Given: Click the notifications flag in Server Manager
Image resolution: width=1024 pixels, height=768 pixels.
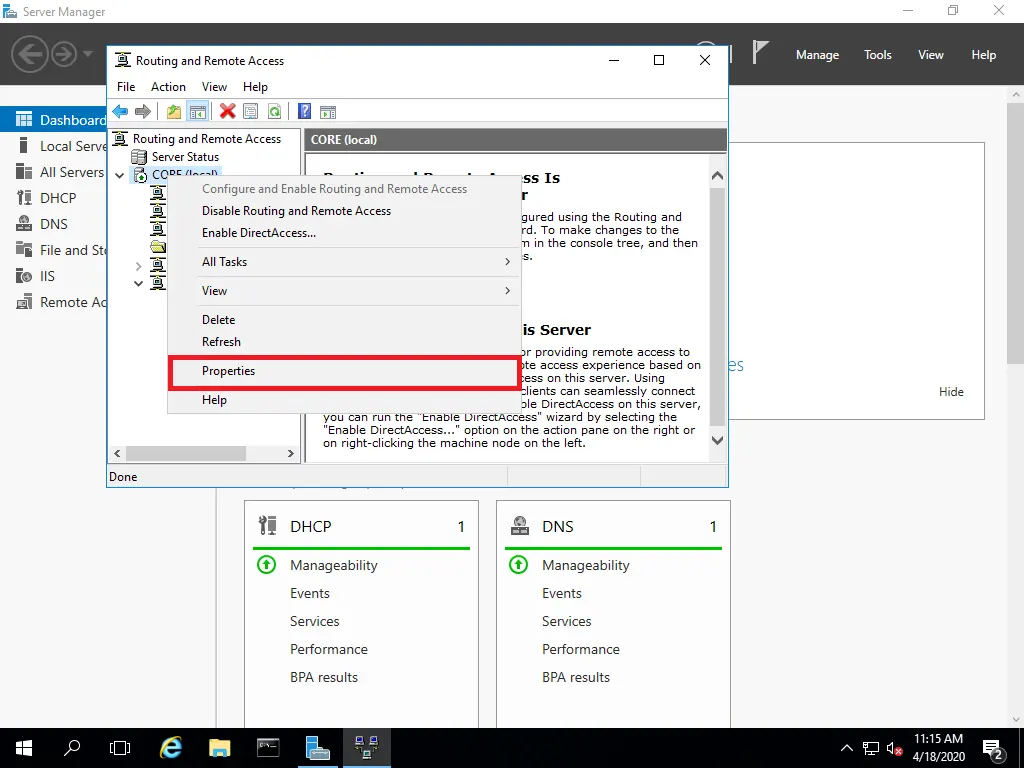Looking at the screenshot, I should coord(760,52).
